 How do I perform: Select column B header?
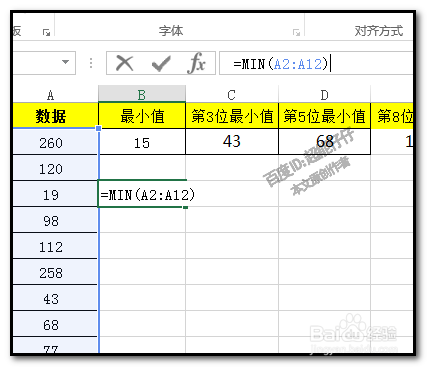(142, 95)
